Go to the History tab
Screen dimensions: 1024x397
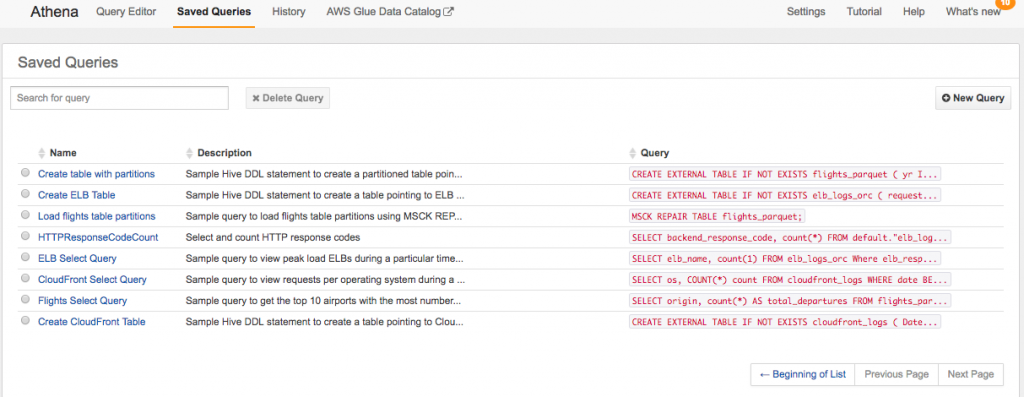(289, 12)
